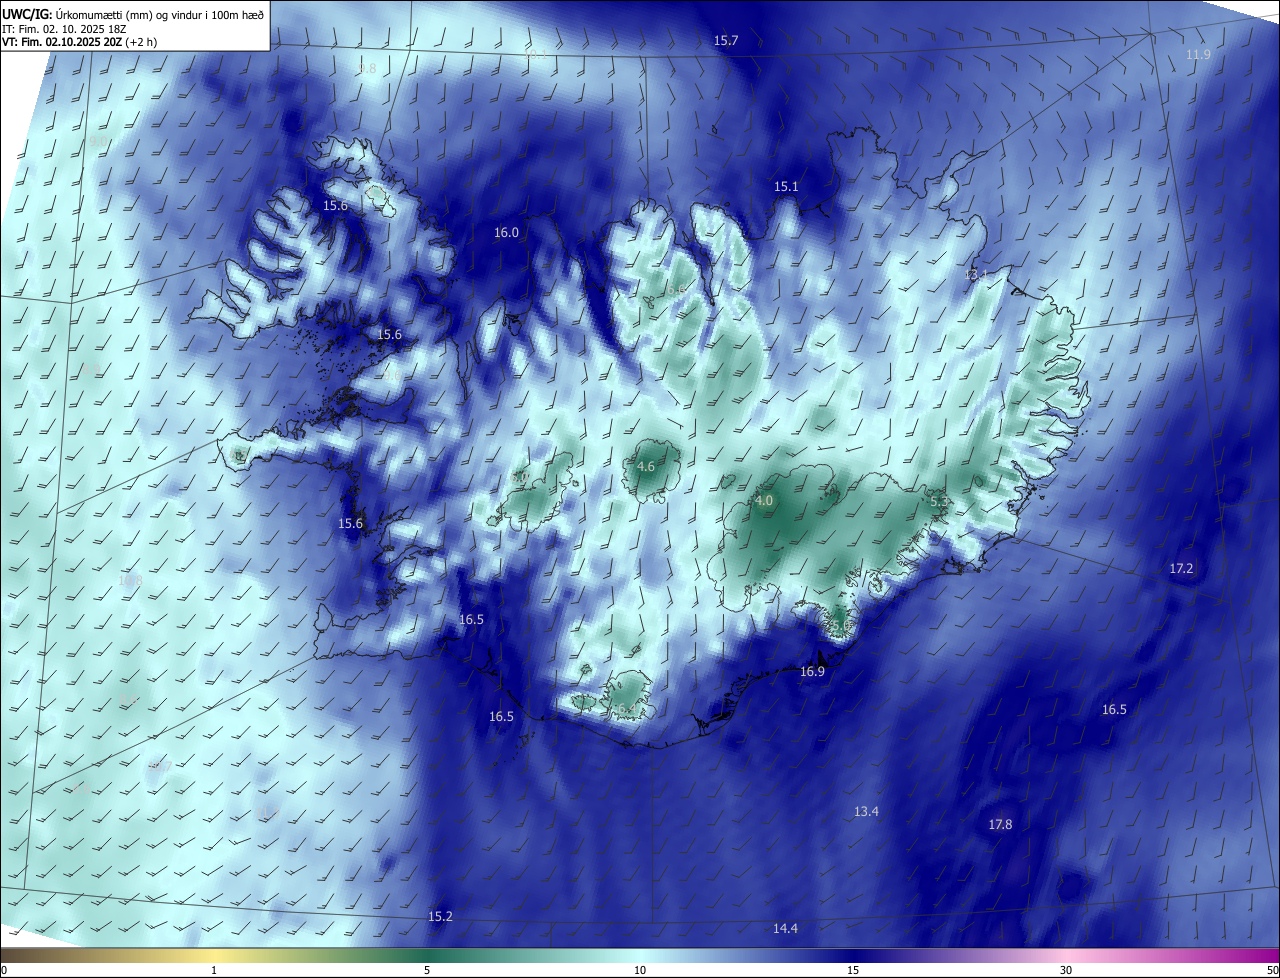Click the colorbar tick label 15
Image resolution: width=1280 pixels, height=978 pixels.
[853, 971]
